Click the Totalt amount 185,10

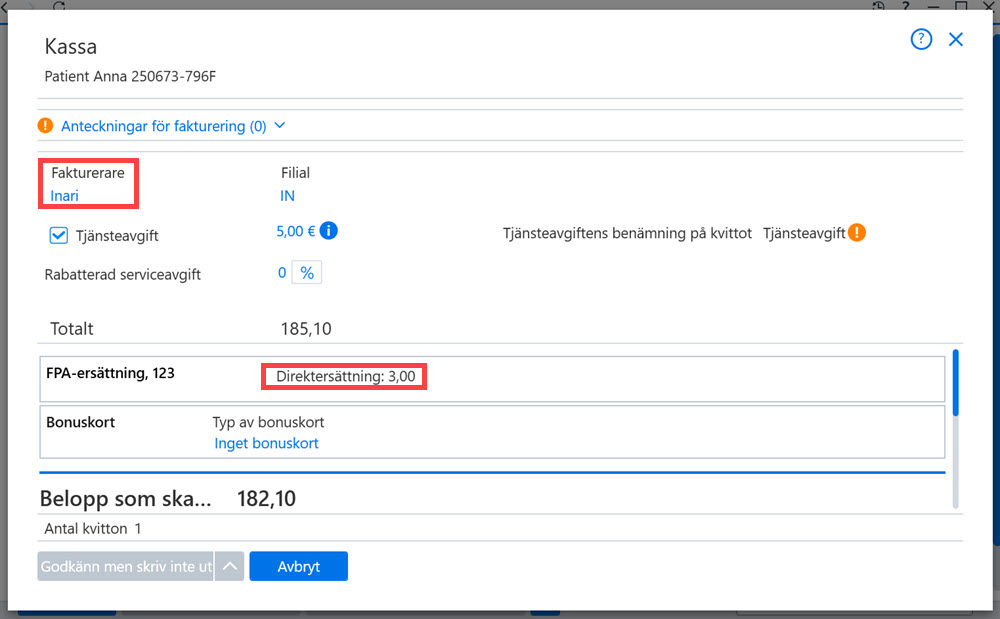tap(306, 329)
